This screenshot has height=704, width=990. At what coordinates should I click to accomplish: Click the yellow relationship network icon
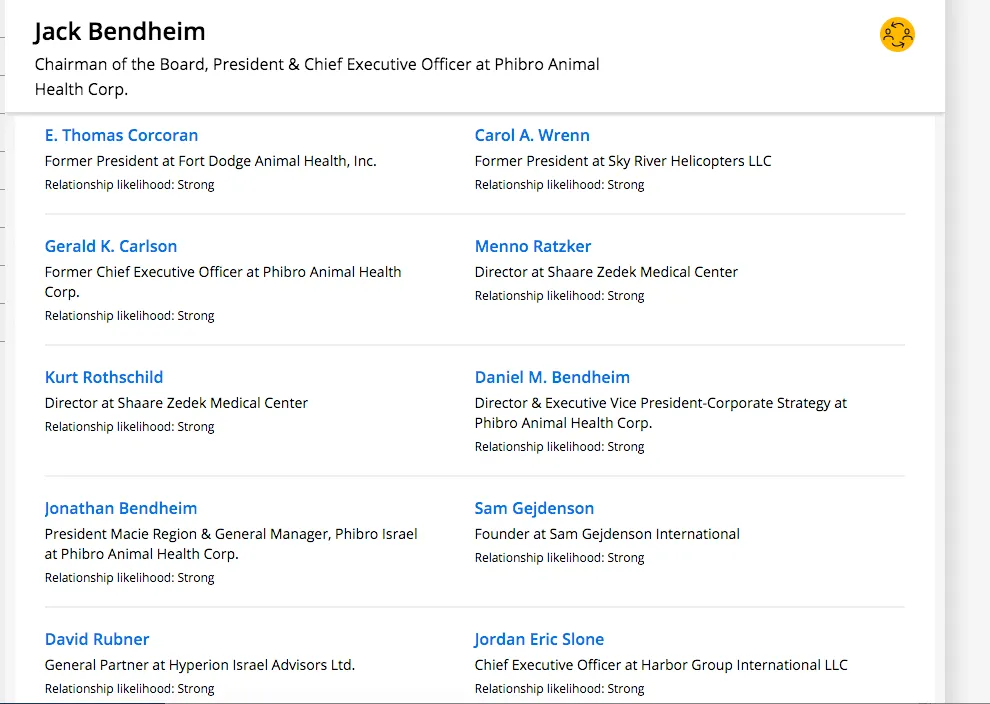point(897,35)
